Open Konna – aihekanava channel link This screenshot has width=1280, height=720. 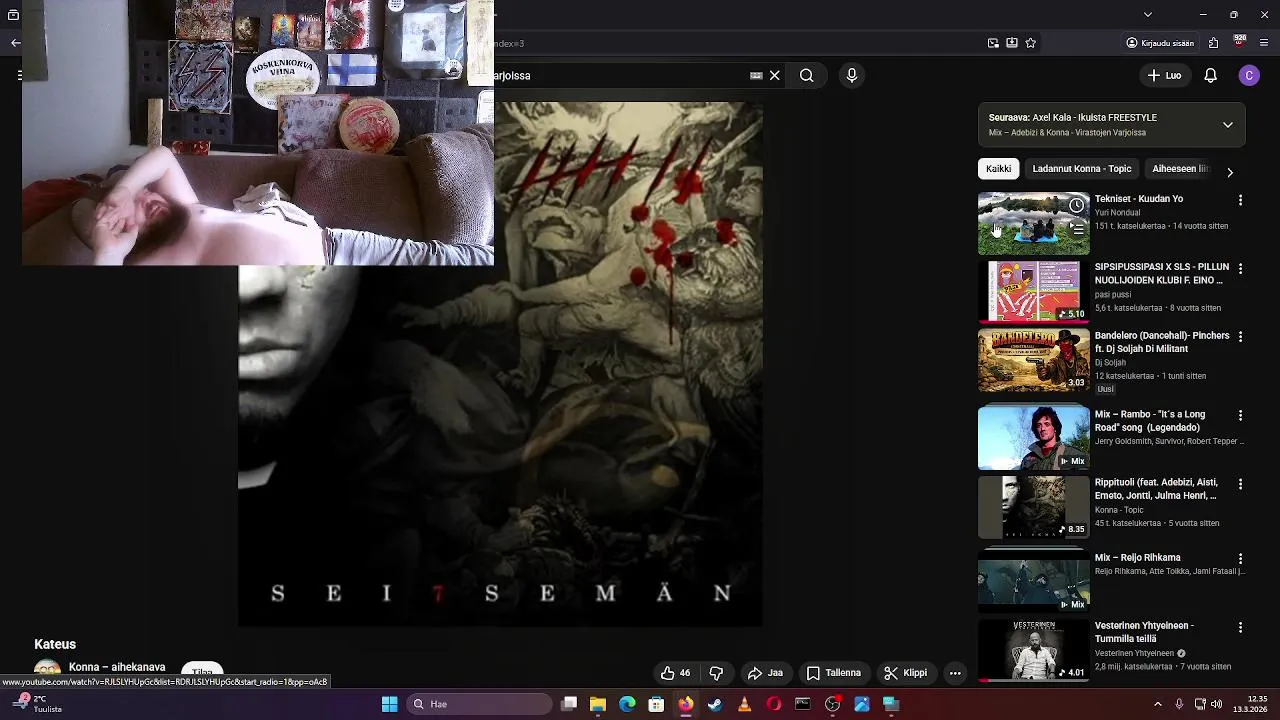(x=117, y=667)
